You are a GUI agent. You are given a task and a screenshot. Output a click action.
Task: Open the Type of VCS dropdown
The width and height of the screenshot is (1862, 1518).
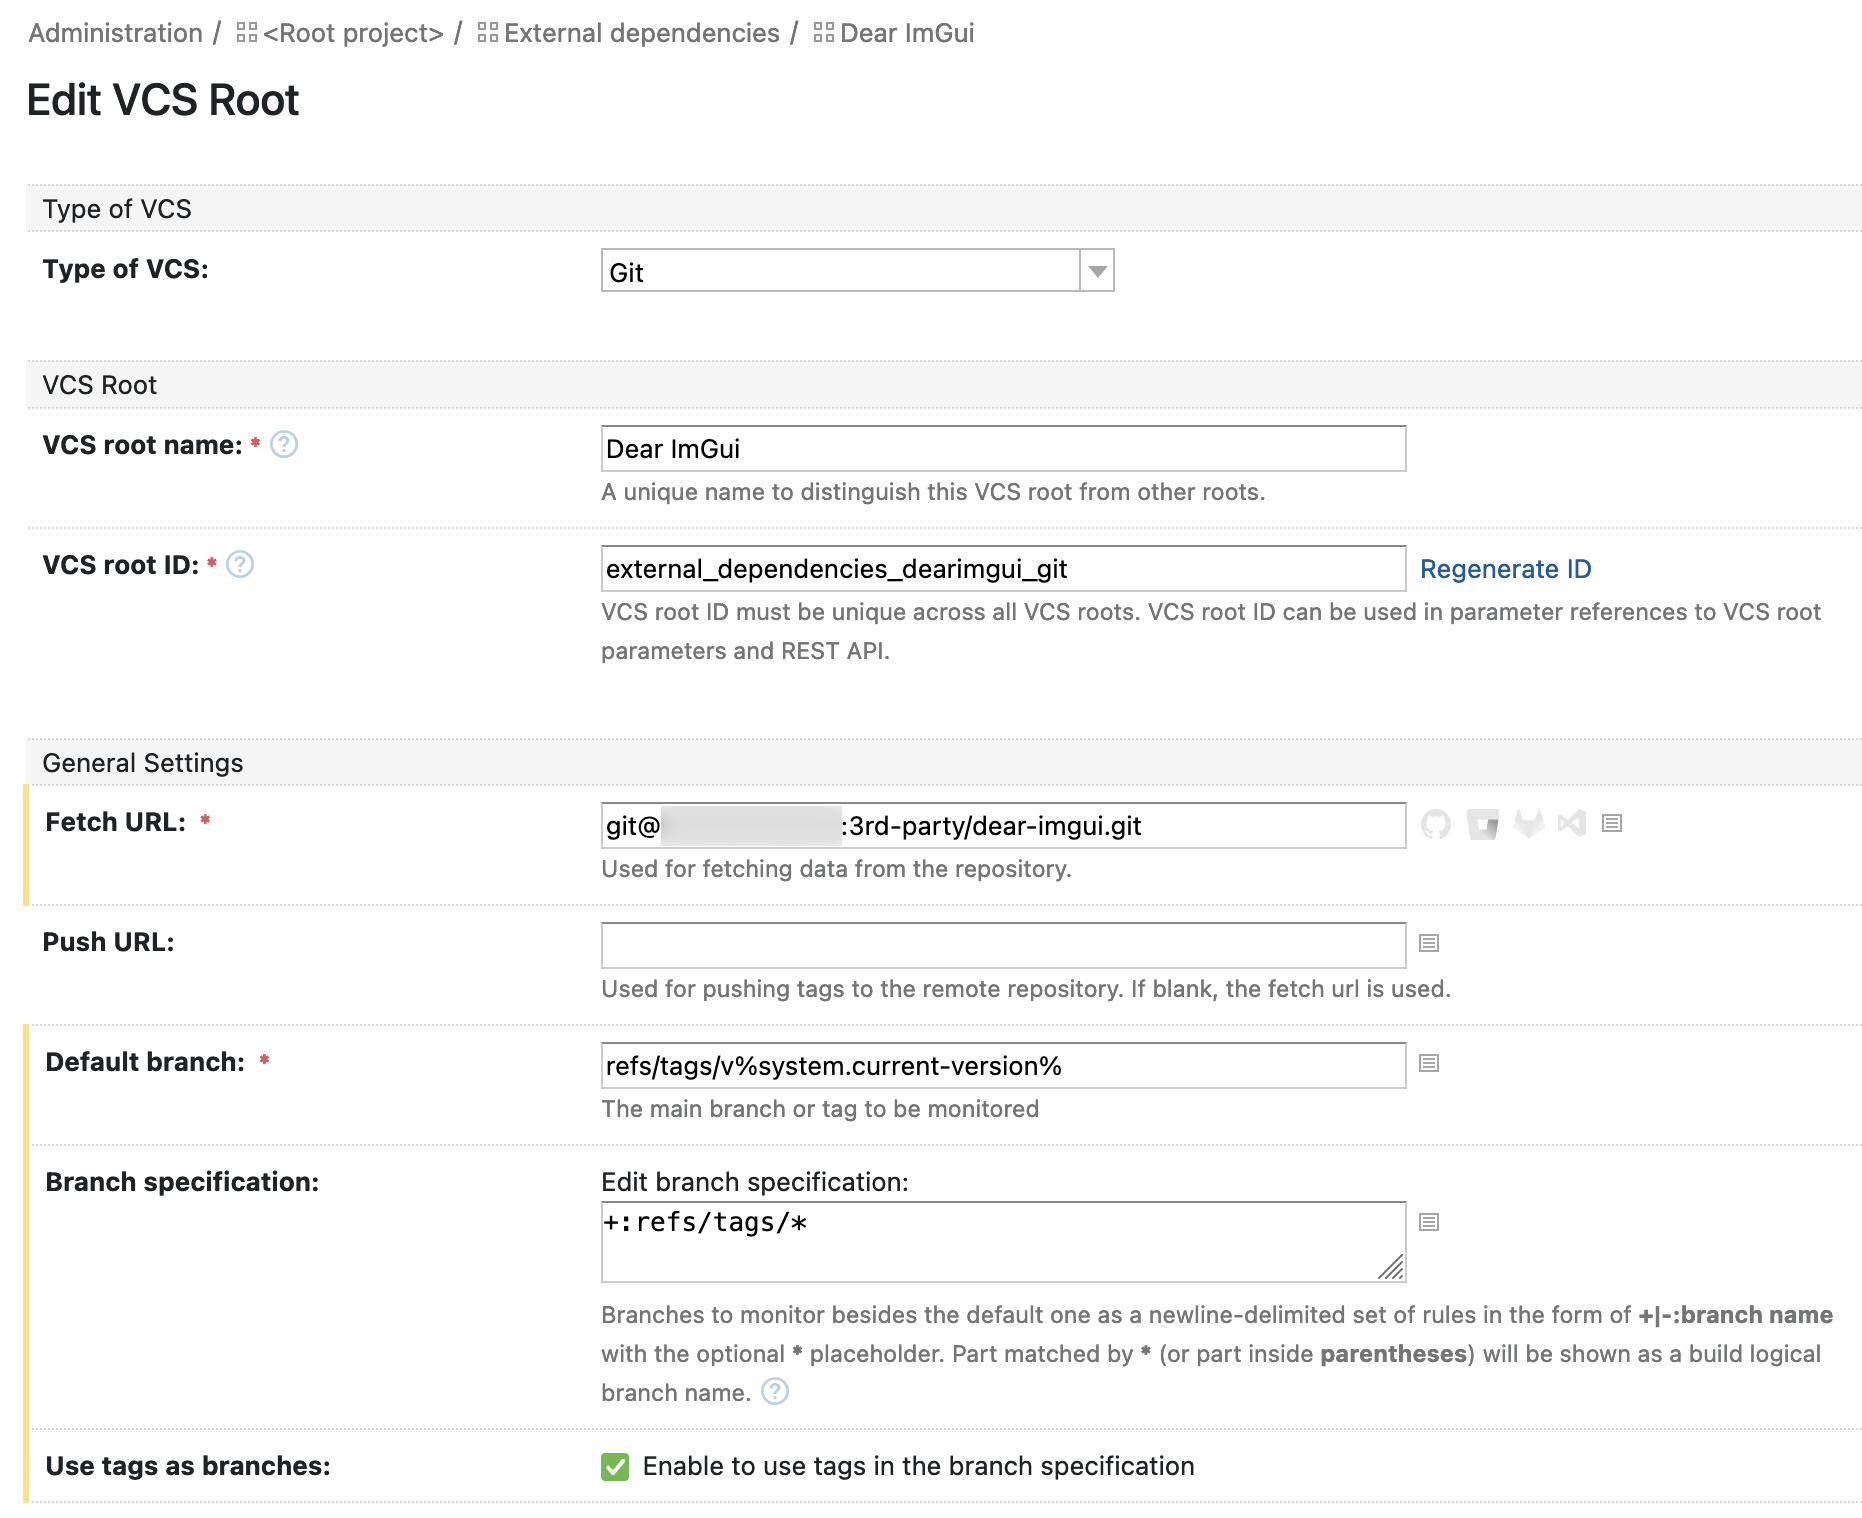click(857, 271)
